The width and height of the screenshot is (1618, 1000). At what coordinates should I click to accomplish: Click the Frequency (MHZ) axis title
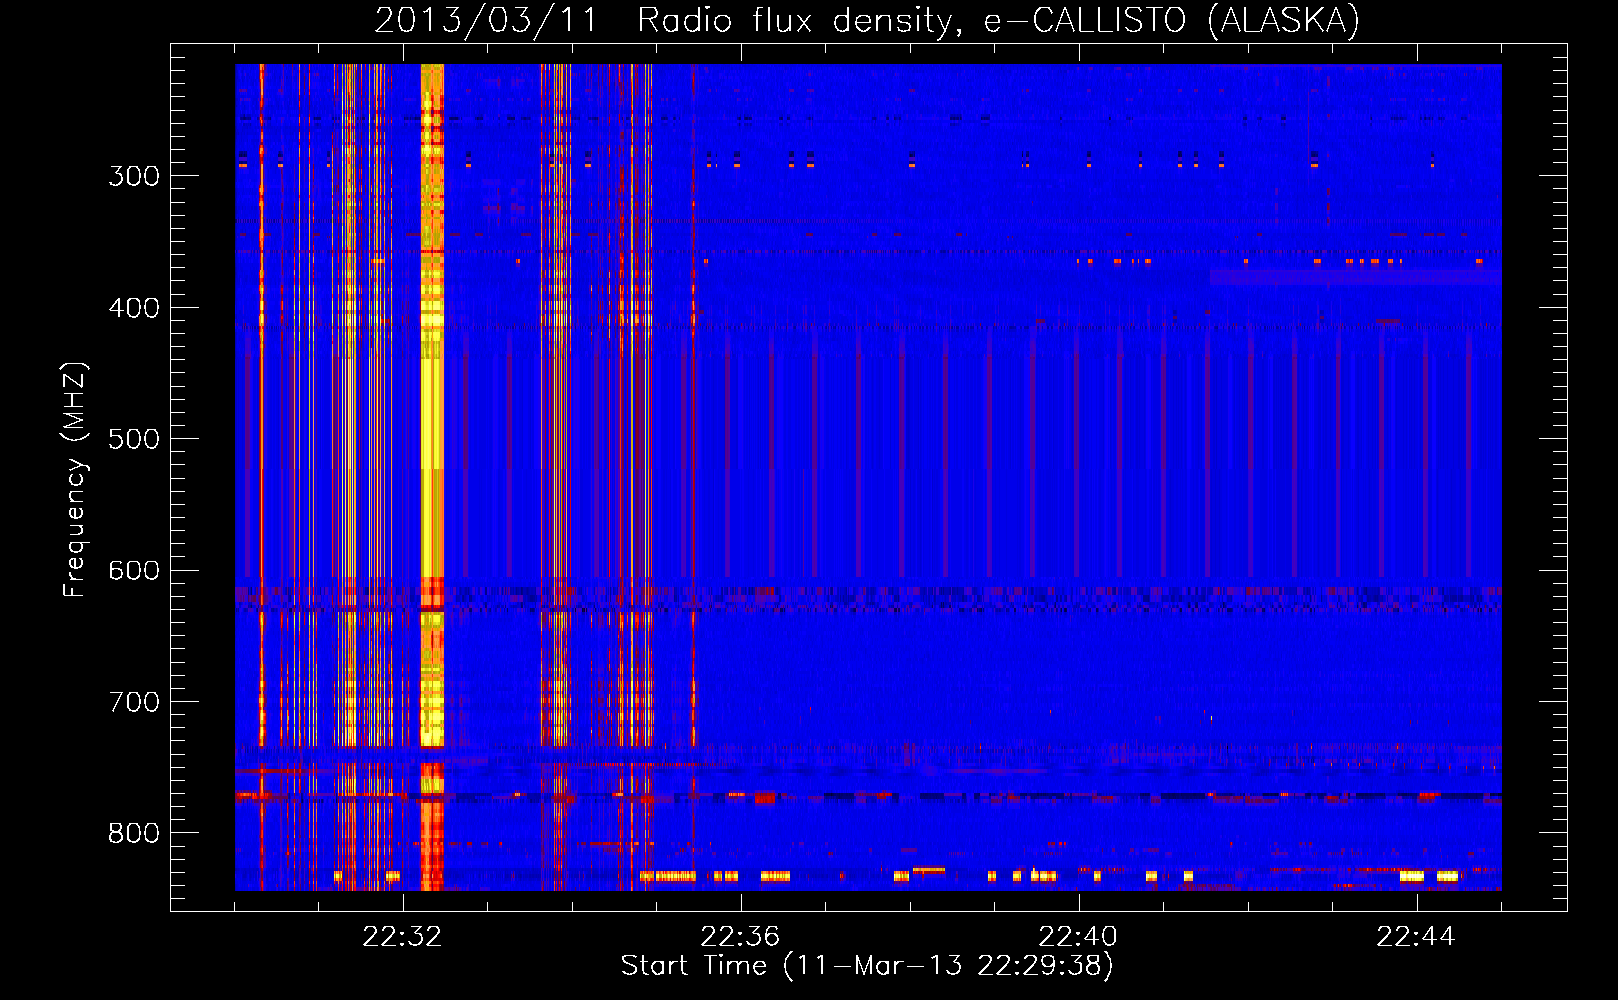76,479
